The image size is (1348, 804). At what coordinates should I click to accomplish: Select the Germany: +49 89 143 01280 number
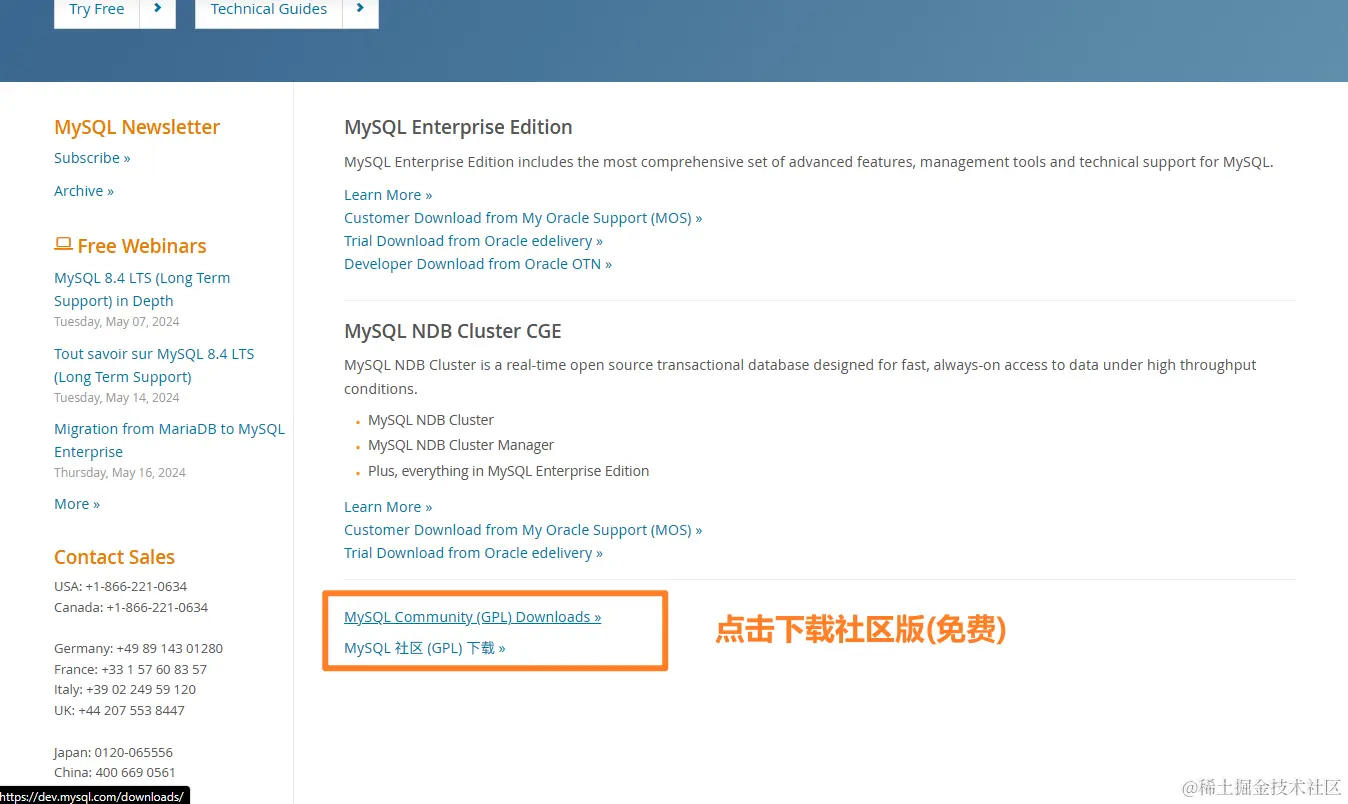[x=138, y=648]
